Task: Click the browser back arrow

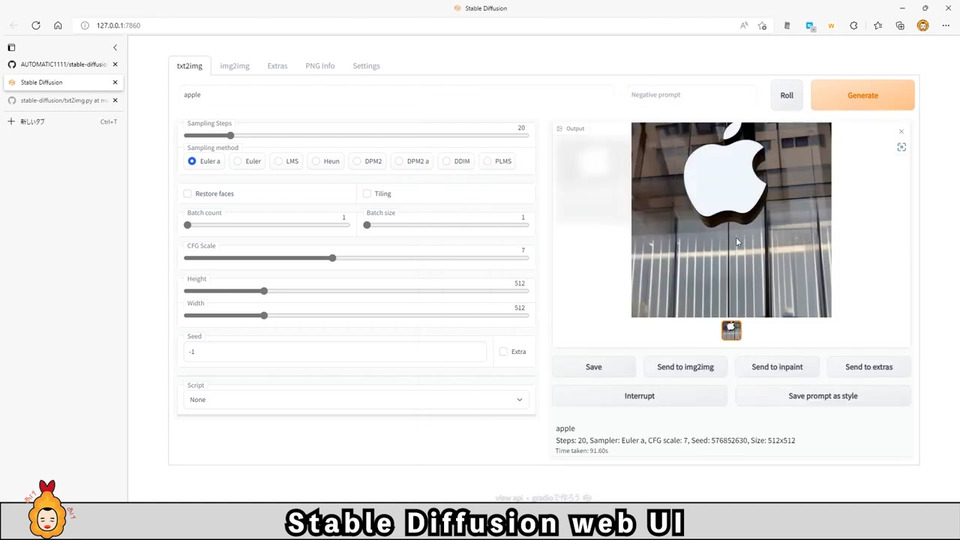Action: pyautogui.click(x=14, y=25)
